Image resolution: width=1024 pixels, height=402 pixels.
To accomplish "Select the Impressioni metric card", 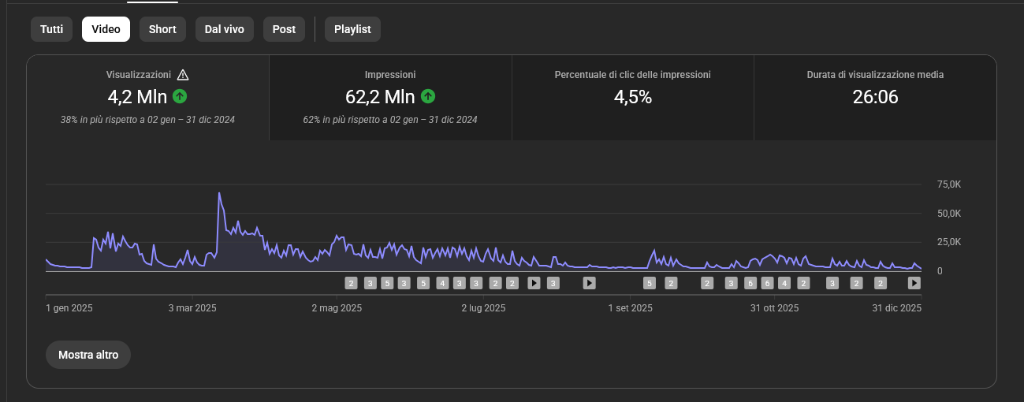I will click(390, 97).
